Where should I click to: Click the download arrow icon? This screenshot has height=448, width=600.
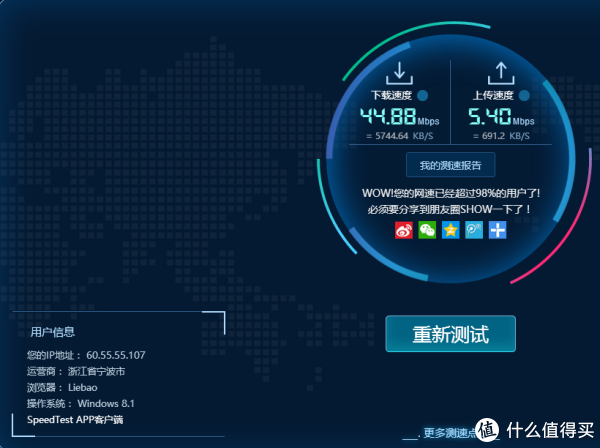[x=399, y=73]
